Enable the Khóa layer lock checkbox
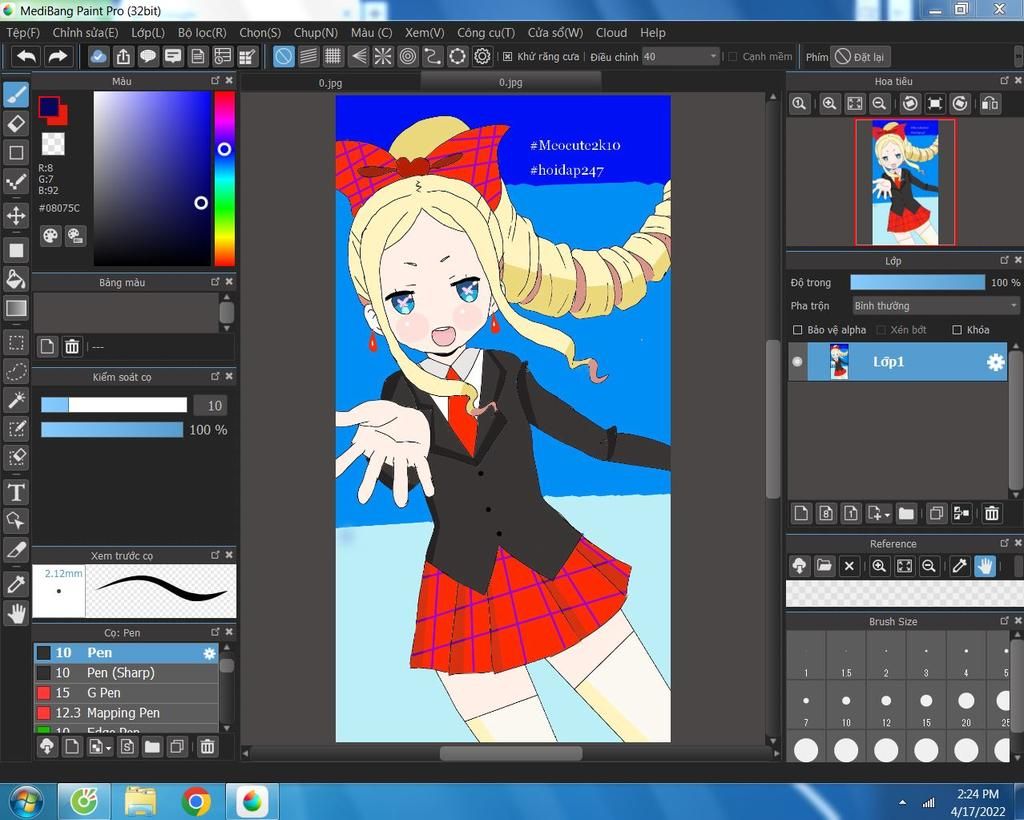 (x=957, y=330)
